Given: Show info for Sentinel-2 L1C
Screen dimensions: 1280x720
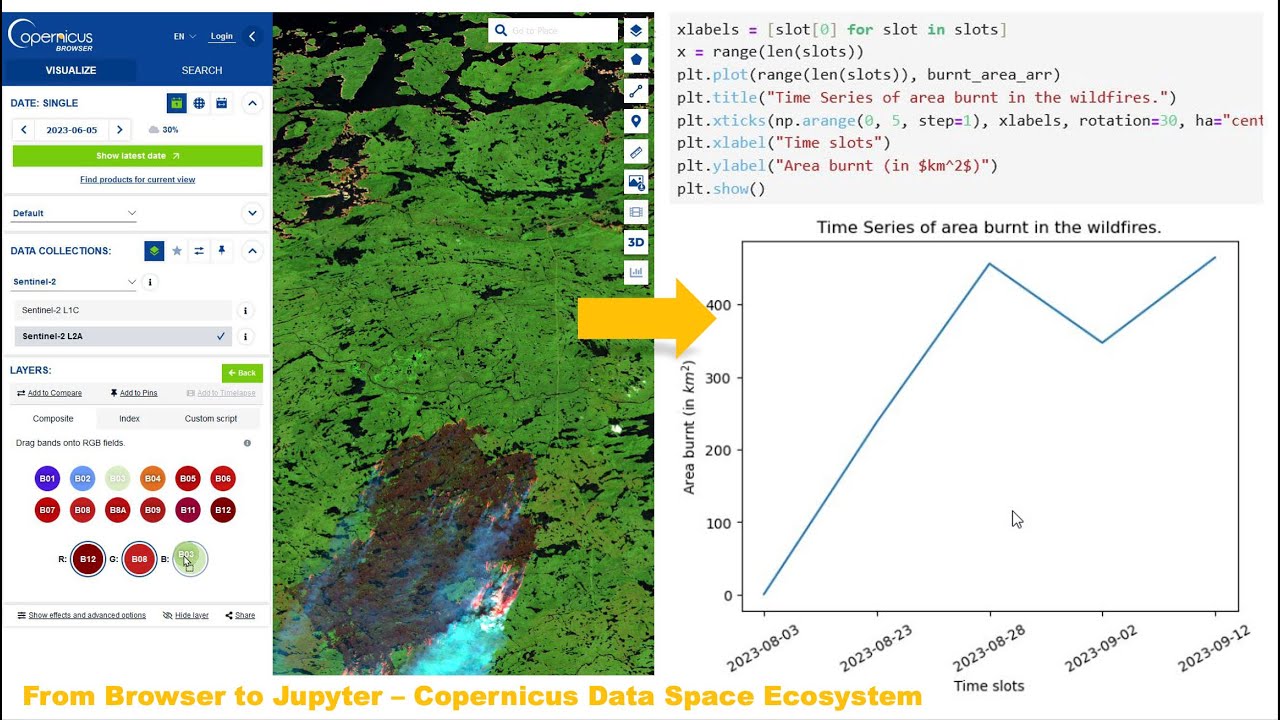Looking at the screenshot, I should point(246,311).
